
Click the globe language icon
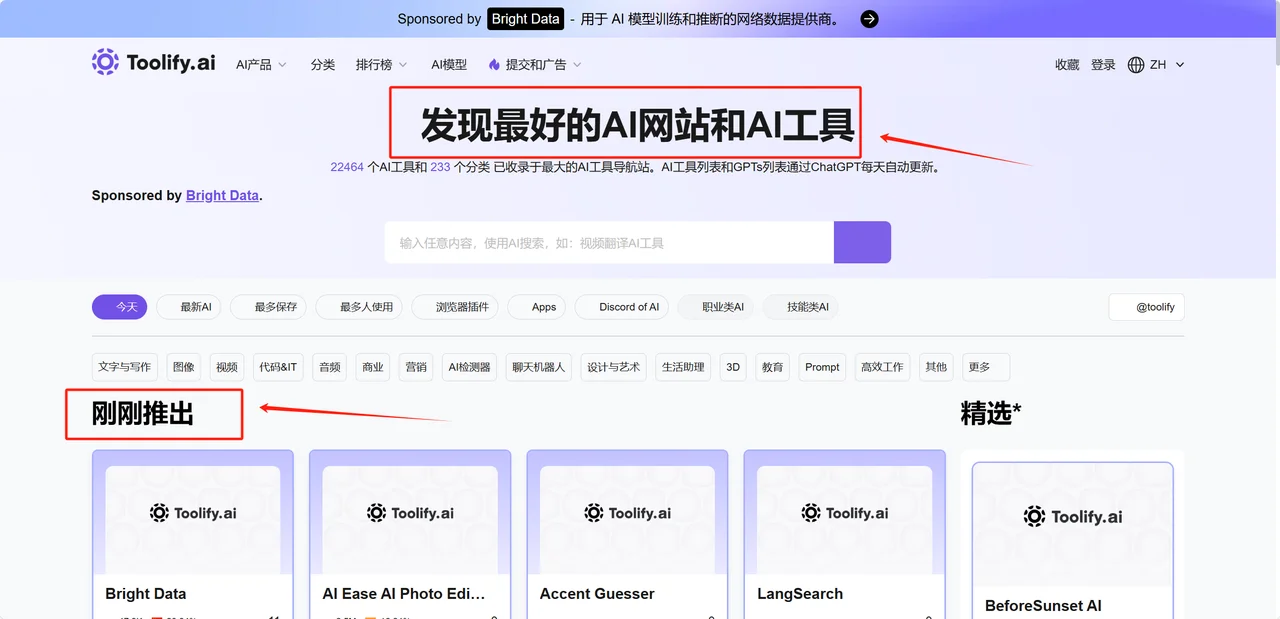point(1136,65)
